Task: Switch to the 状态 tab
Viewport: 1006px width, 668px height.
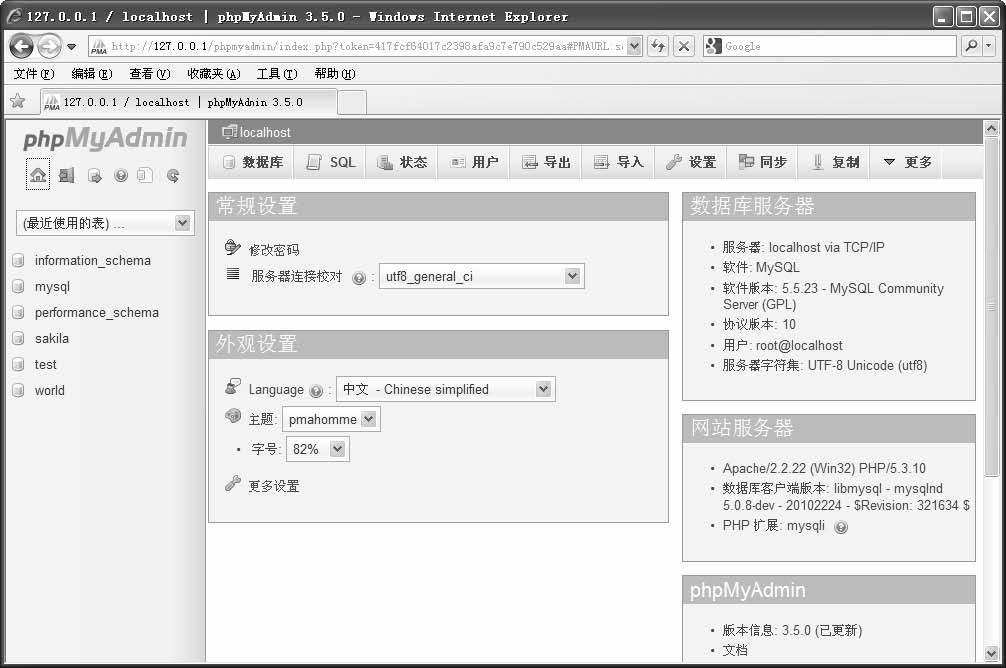Action: tap(402, 162)
